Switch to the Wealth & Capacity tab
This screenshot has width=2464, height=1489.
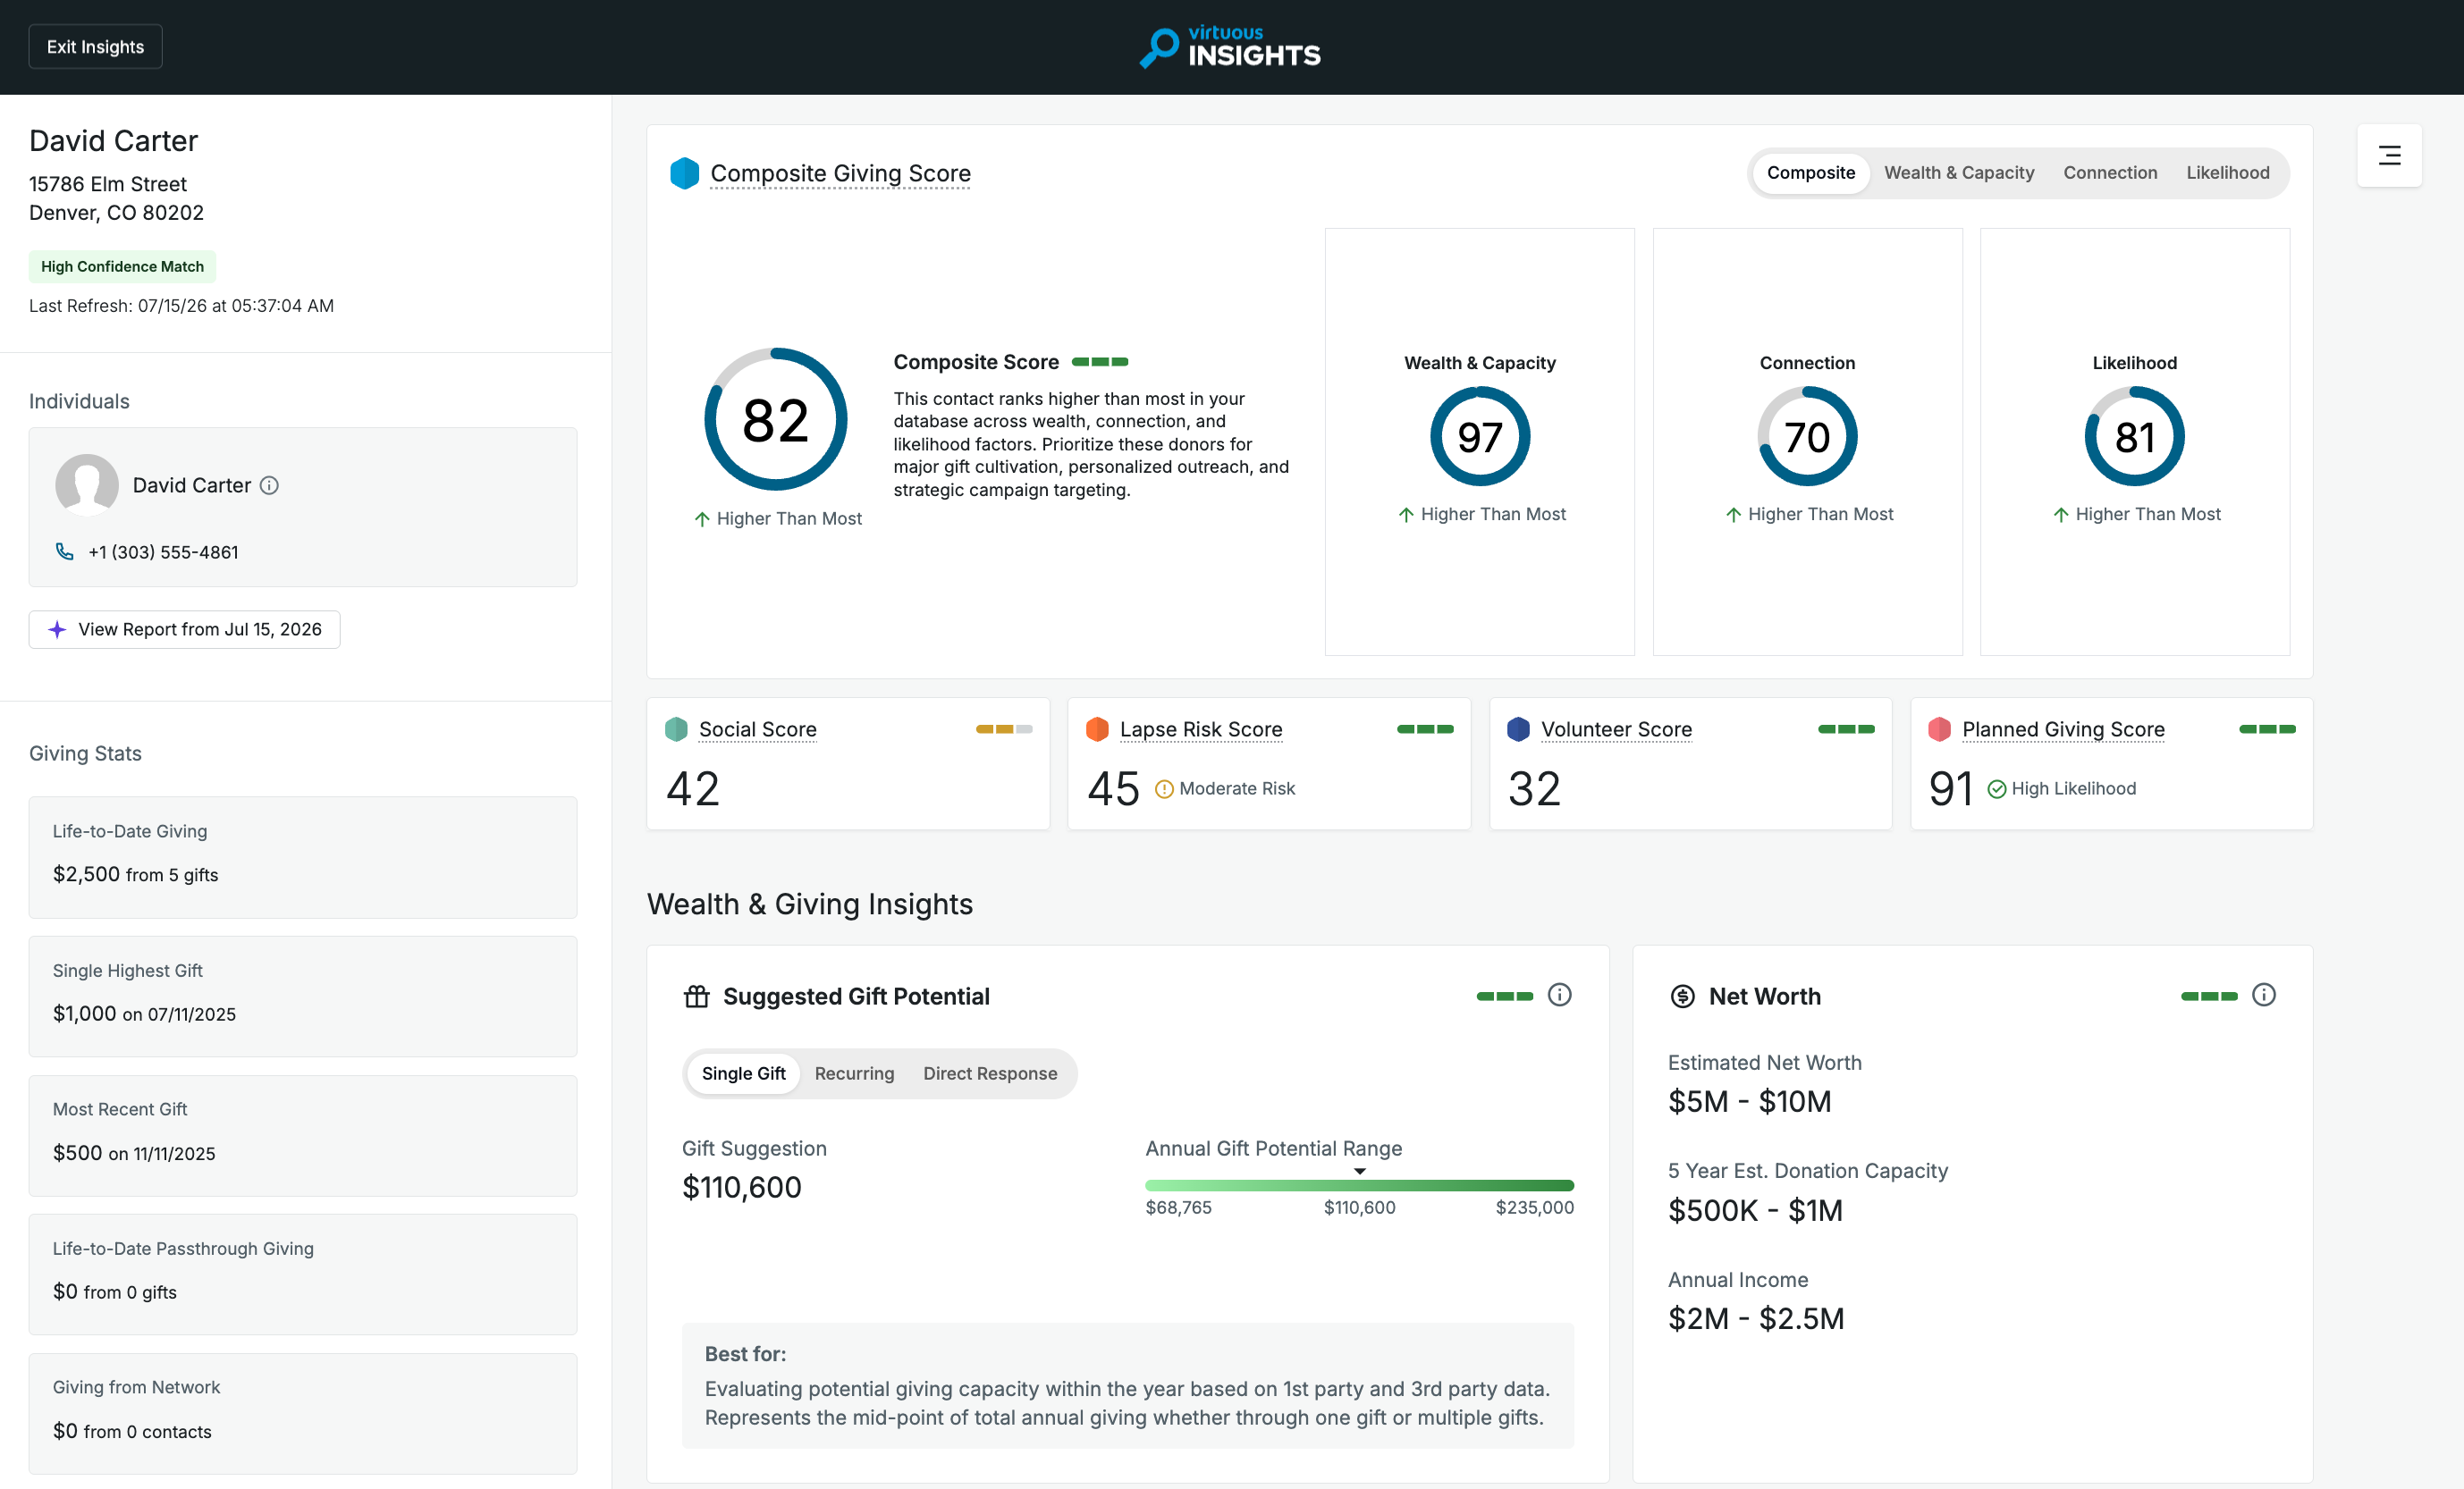[1958, 173]
